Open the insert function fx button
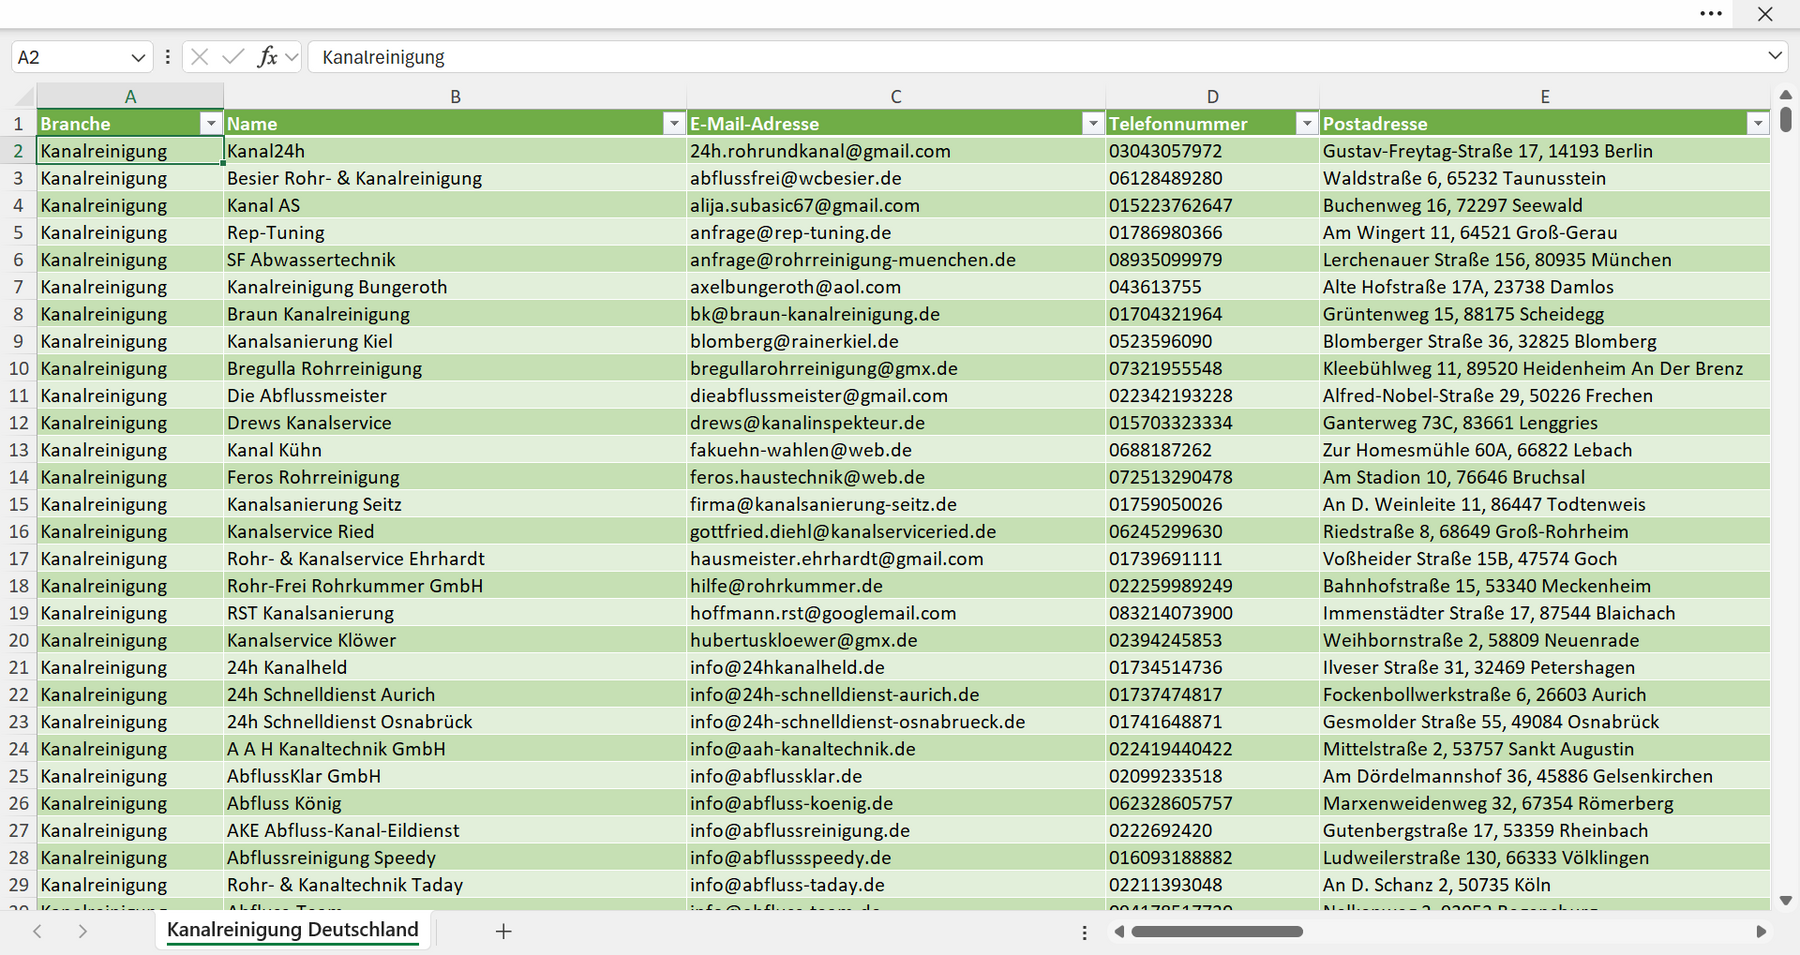Viewport: 1800px width, 955px height. 267,57
